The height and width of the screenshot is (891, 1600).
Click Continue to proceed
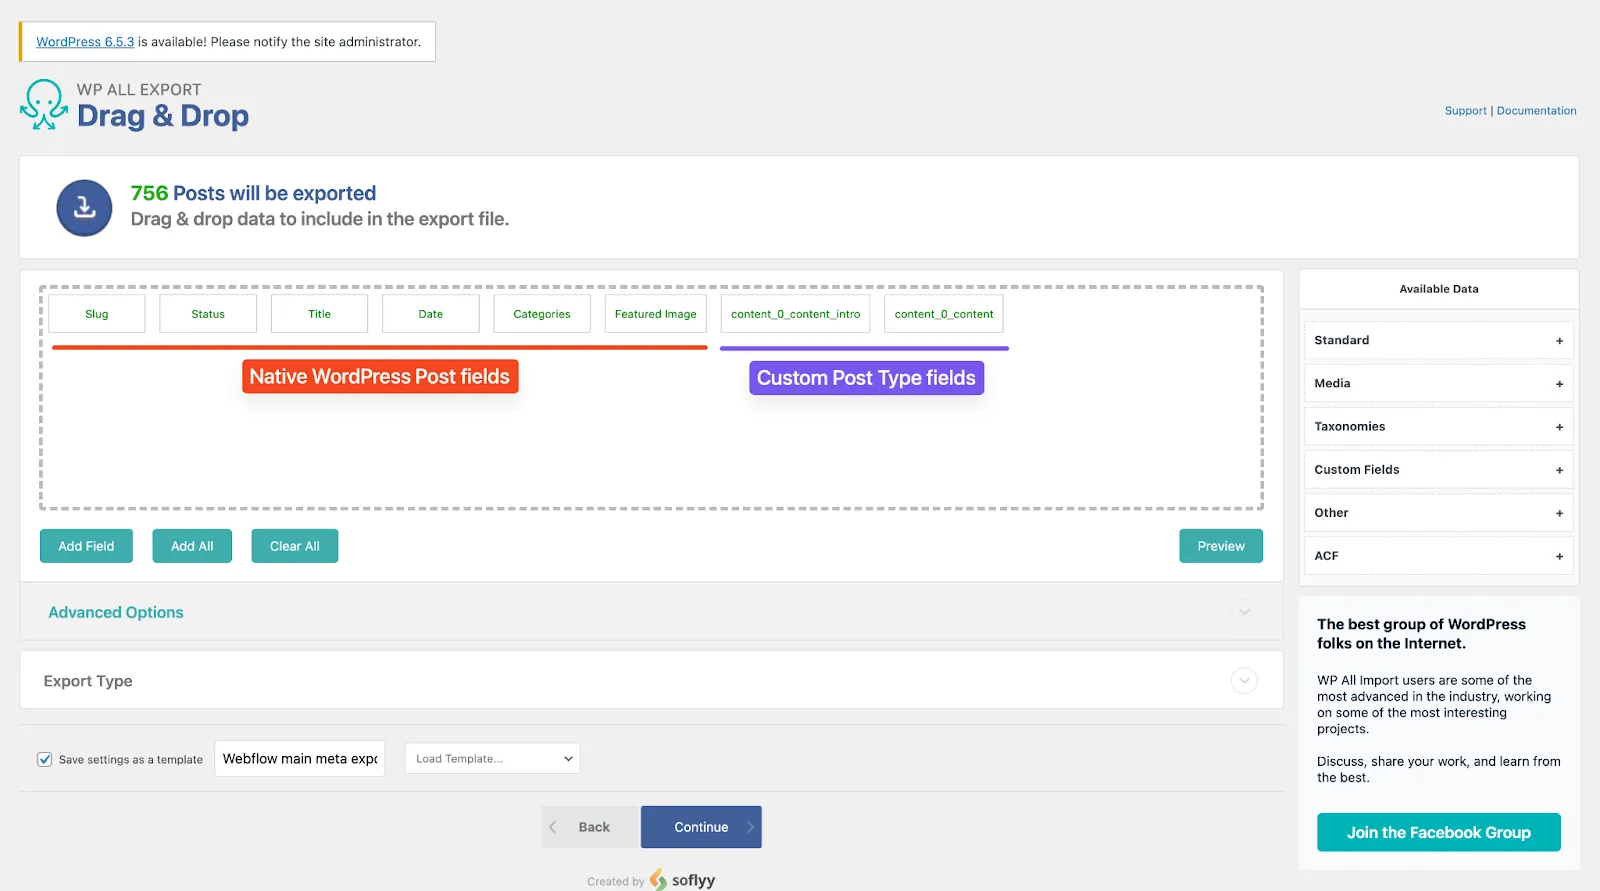point(701,827)
